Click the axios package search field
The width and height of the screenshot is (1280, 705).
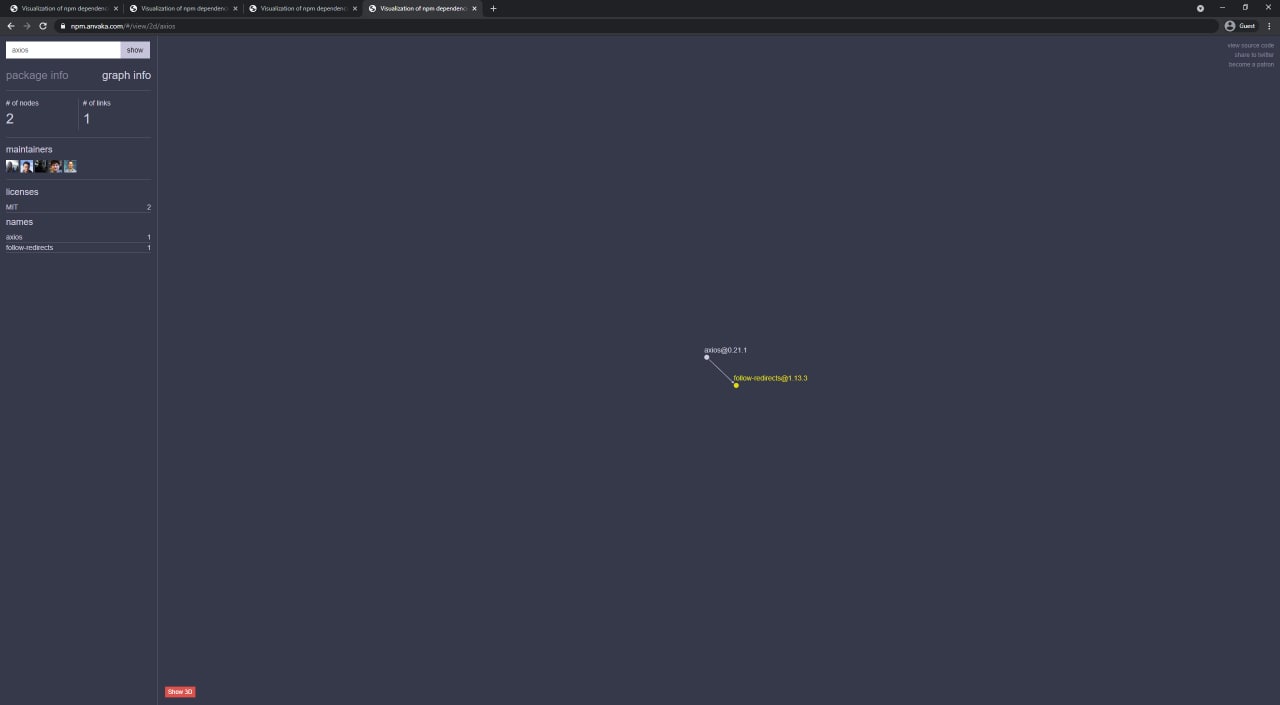tap(63, 50)
